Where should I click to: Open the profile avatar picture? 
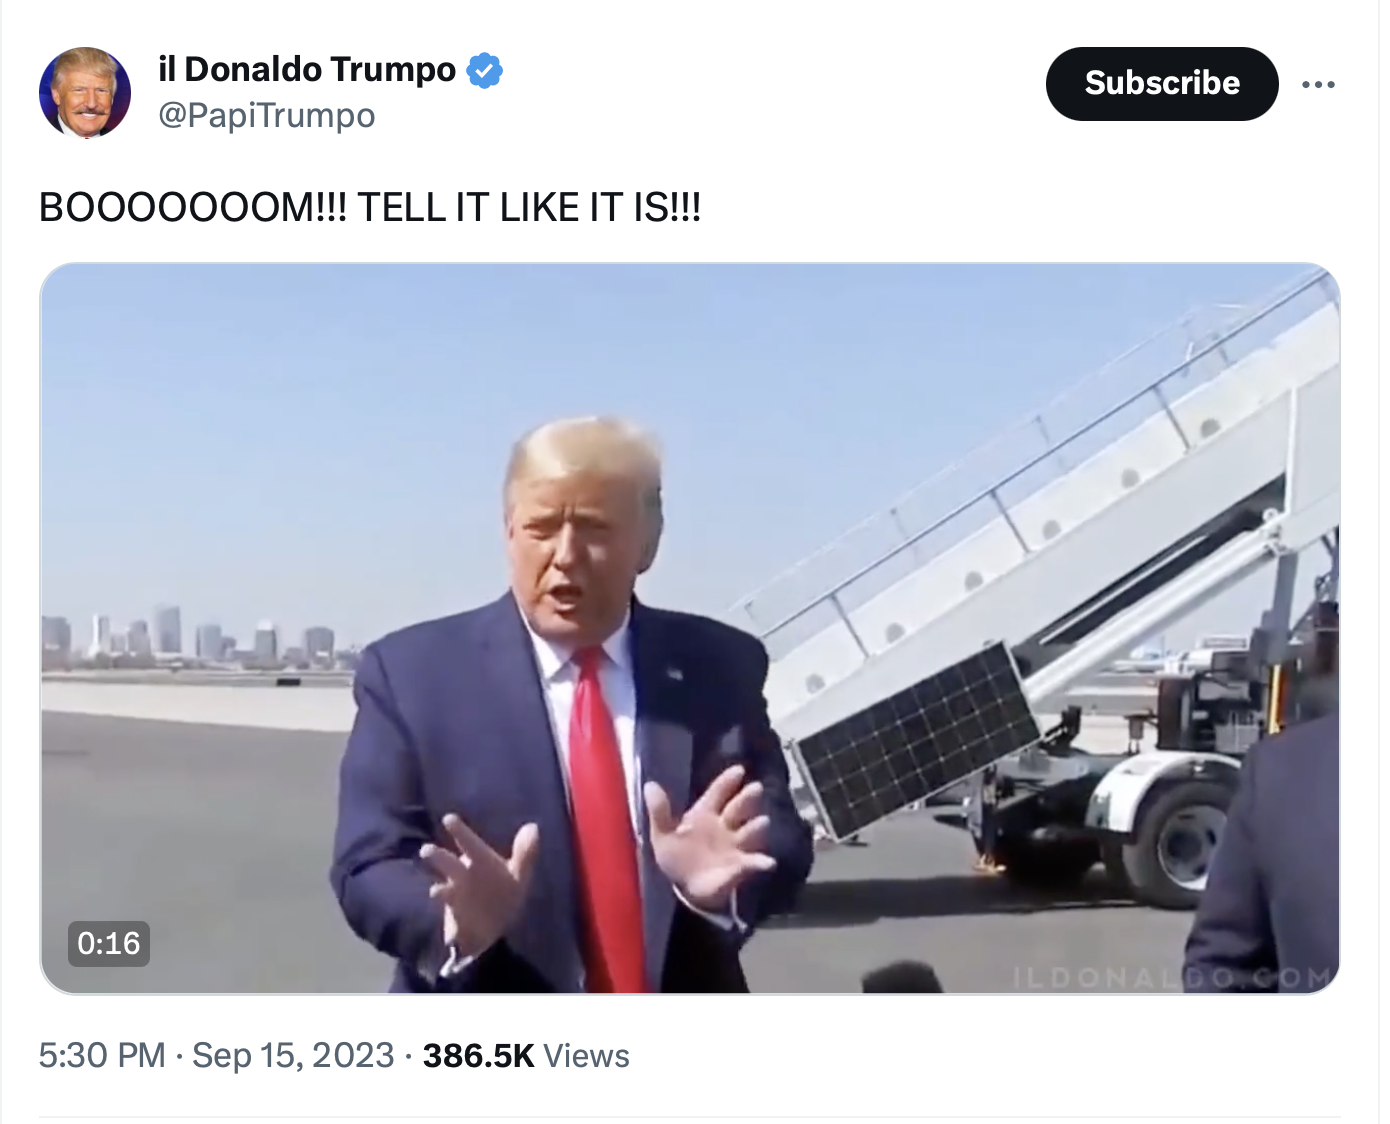[85, 92]
